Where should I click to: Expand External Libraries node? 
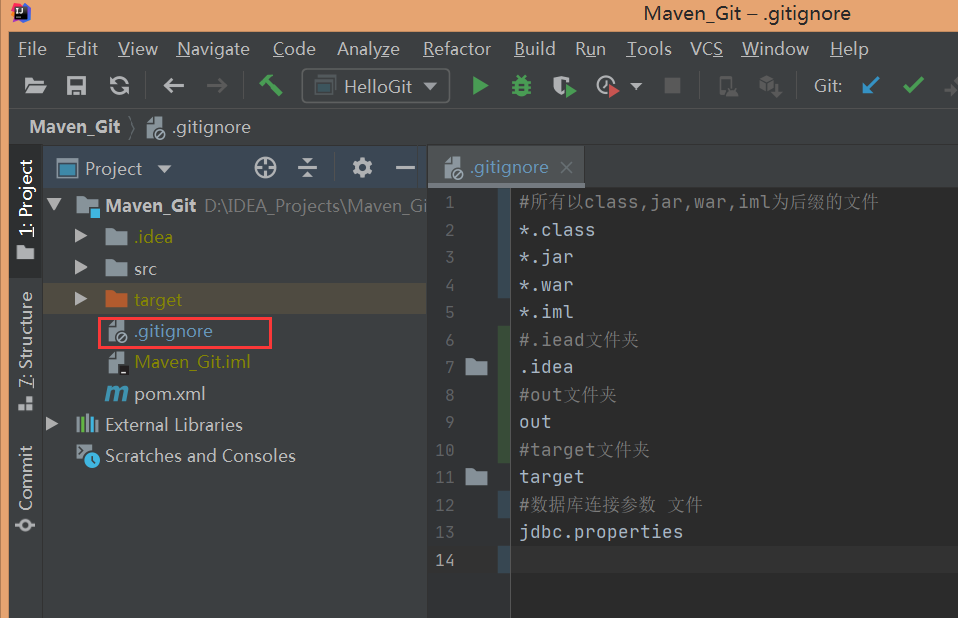tap(53, 424)
